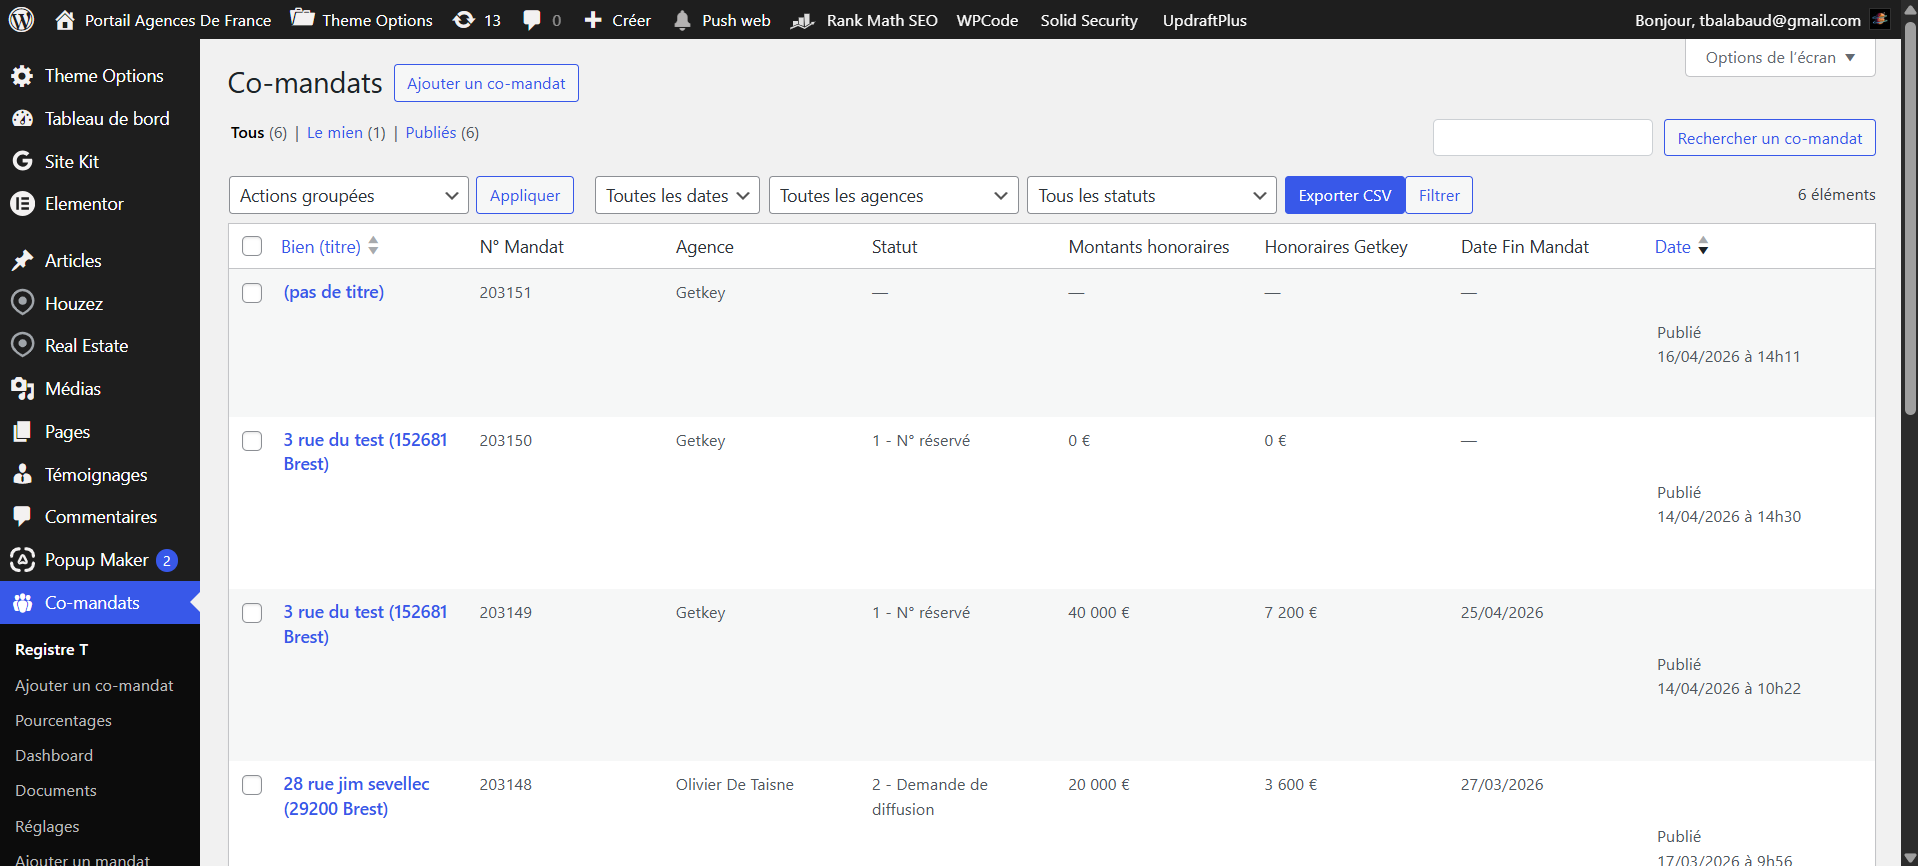1918x866 pixels.
Task: Toggle the select-all checkbox in table header
Action: (252, 246)
